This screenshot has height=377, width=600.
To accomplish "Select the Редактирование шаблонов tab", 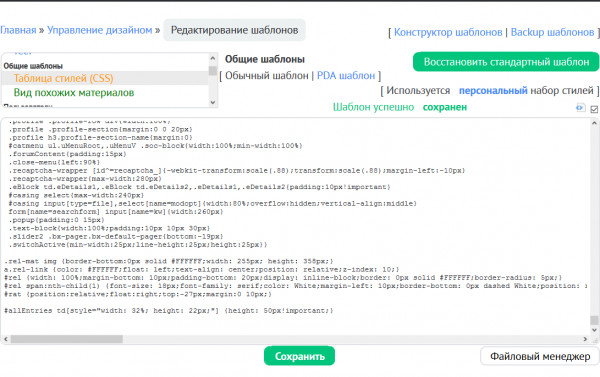I will pos(234,30).
